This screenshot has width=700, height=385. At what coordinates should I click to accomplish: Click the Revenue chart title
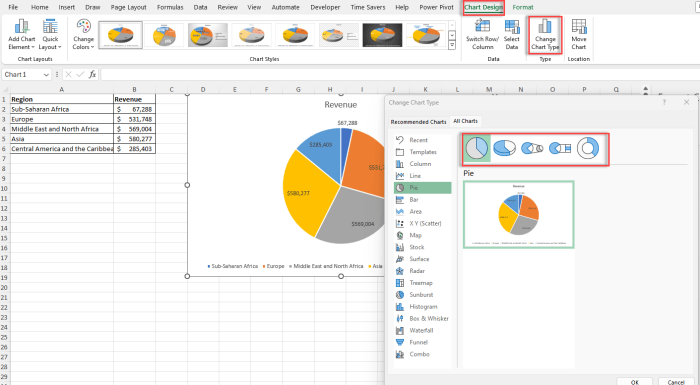point(341,105)
